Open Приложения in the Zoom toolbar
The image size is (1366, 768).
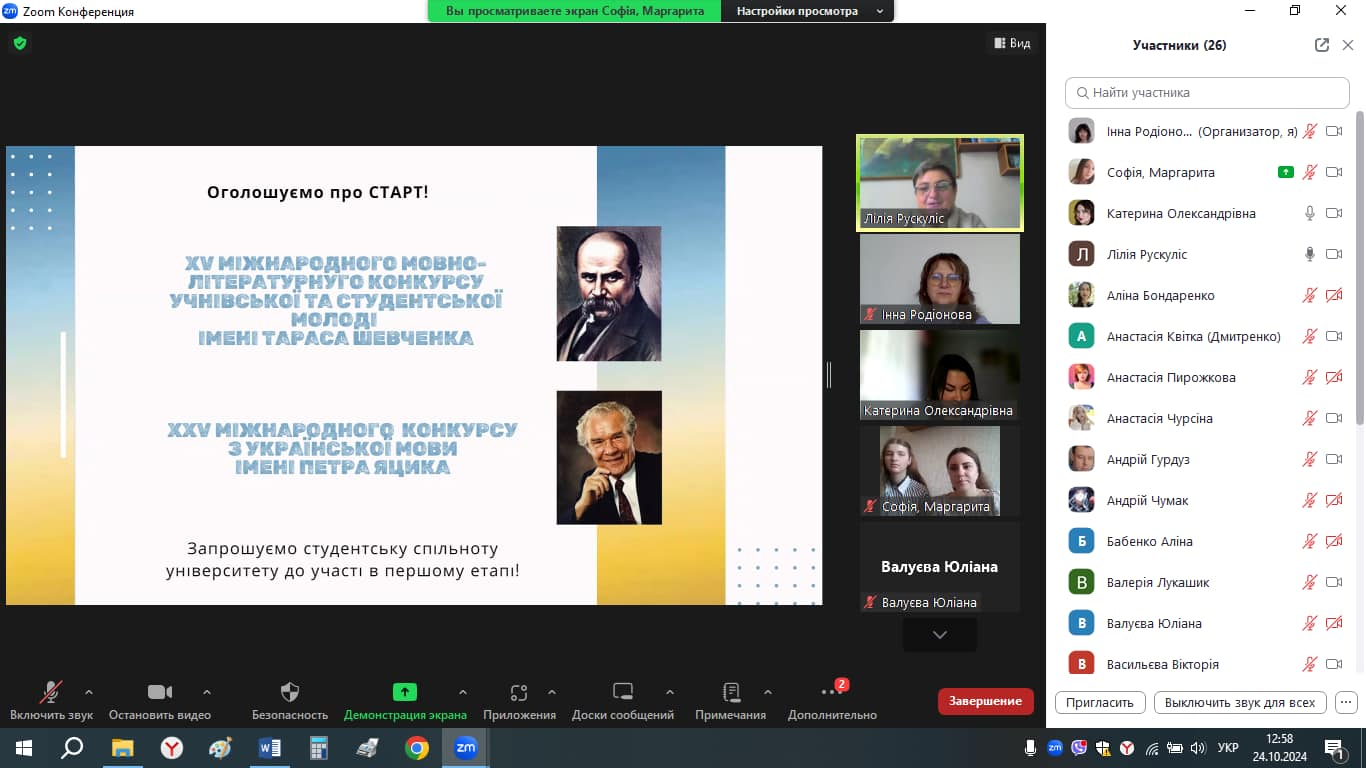pyautogui.click(x=518, y=693)
